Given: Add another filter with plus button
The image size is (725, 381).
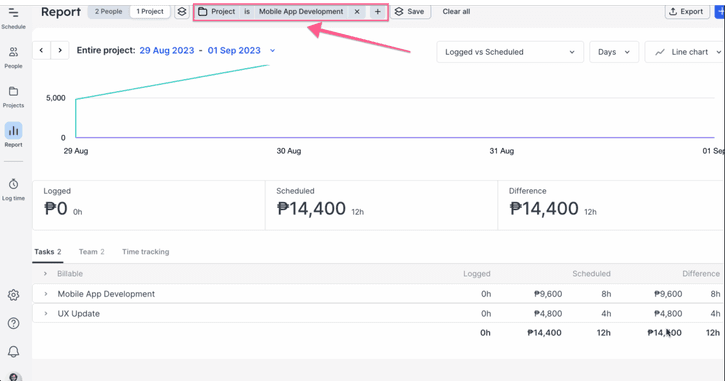Looking at the screenshot, I should (378, 12).
